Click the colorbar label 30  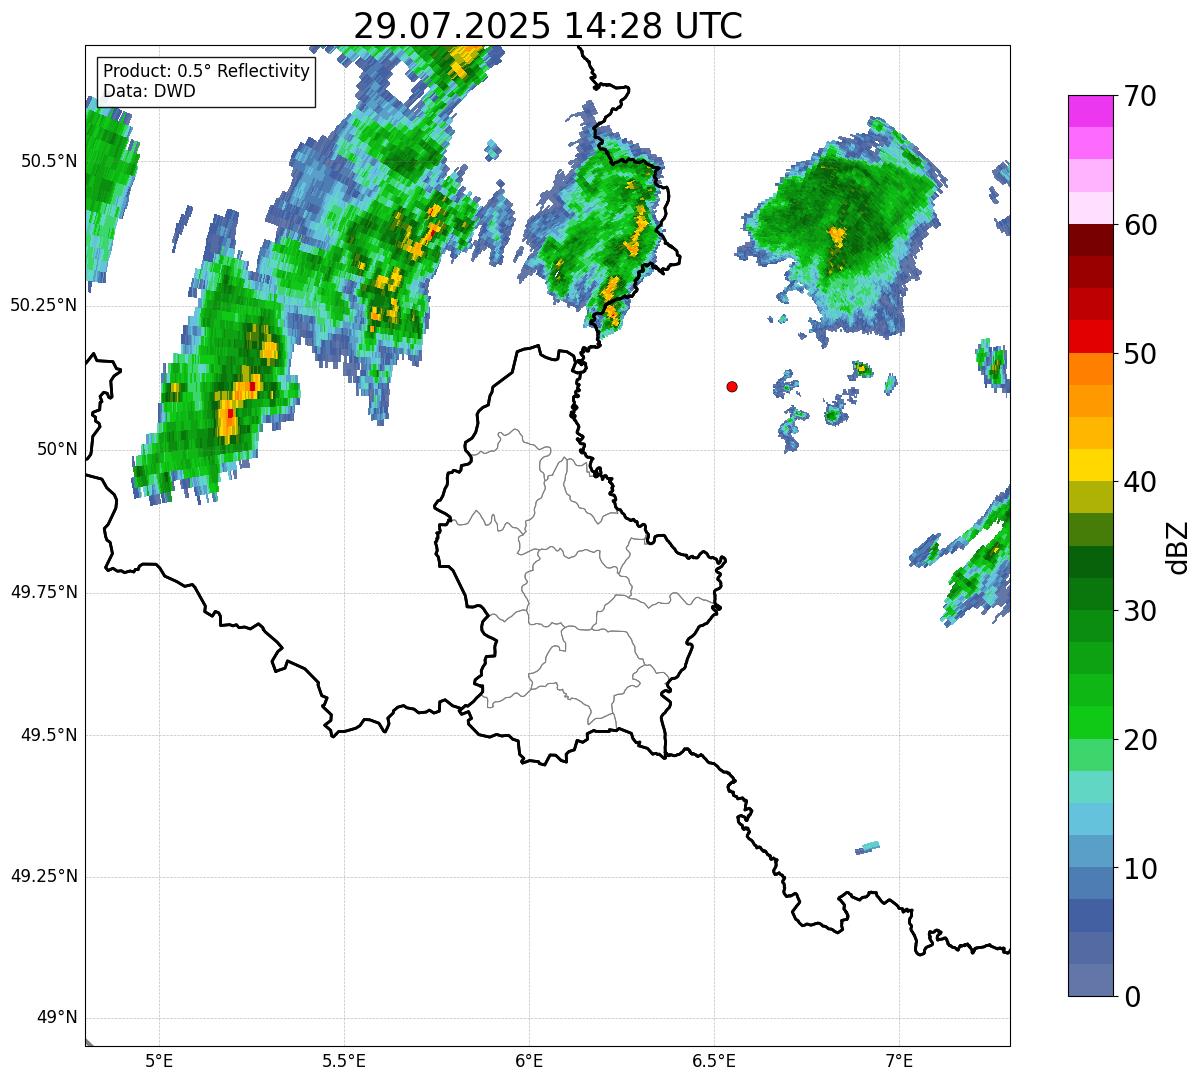point(1140,611)
